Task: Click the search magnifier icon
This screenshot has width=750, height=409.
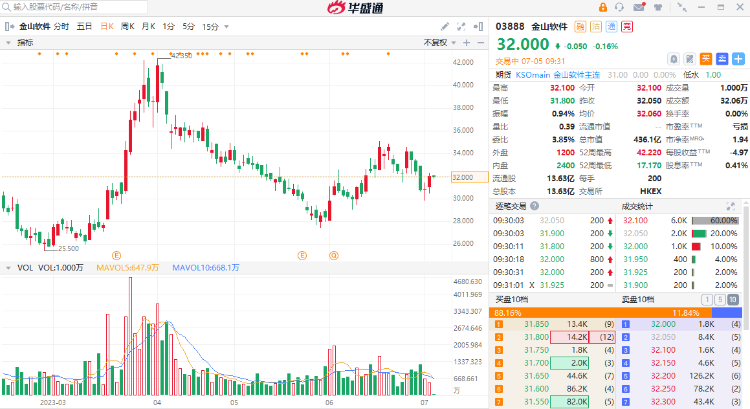Action: tap(6, 7)
